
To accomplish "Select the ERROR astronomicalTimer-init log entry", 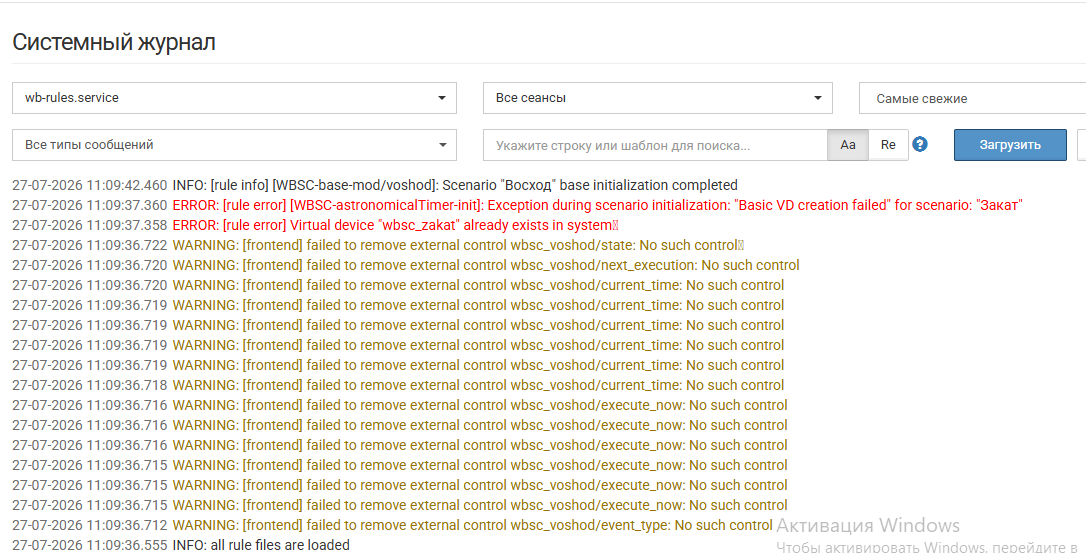I will pos(517,205).
